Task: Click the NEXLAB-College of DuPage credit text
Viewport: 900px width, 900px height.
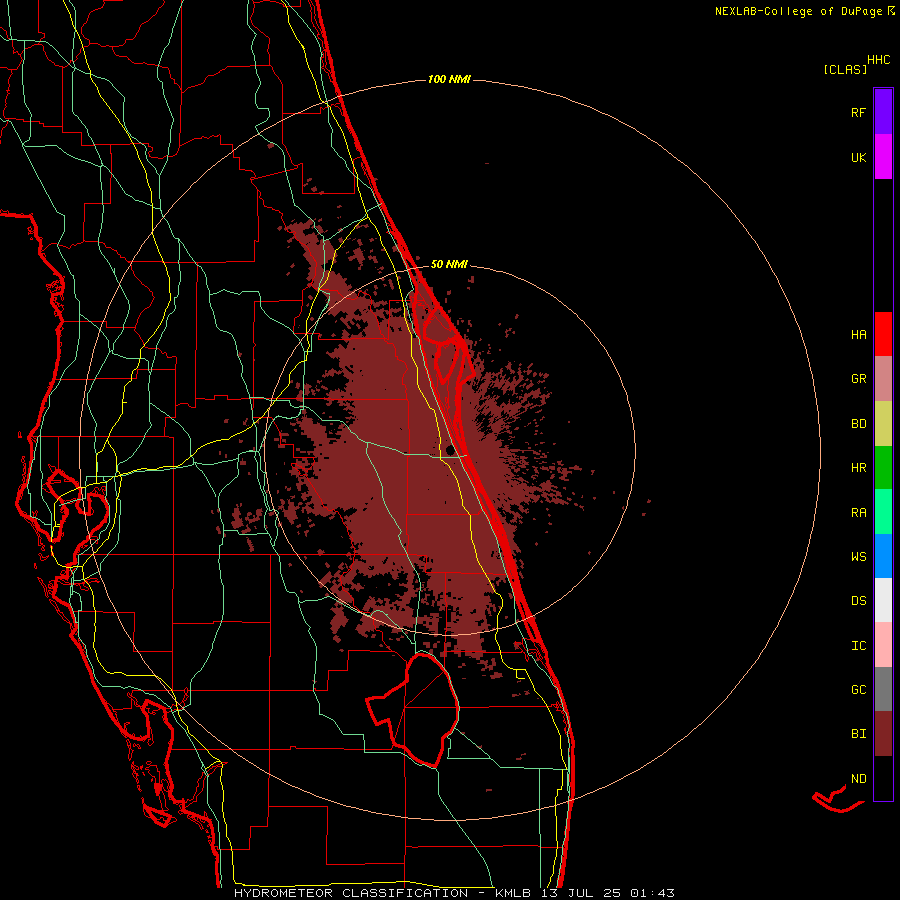Action: click(798, 11)
